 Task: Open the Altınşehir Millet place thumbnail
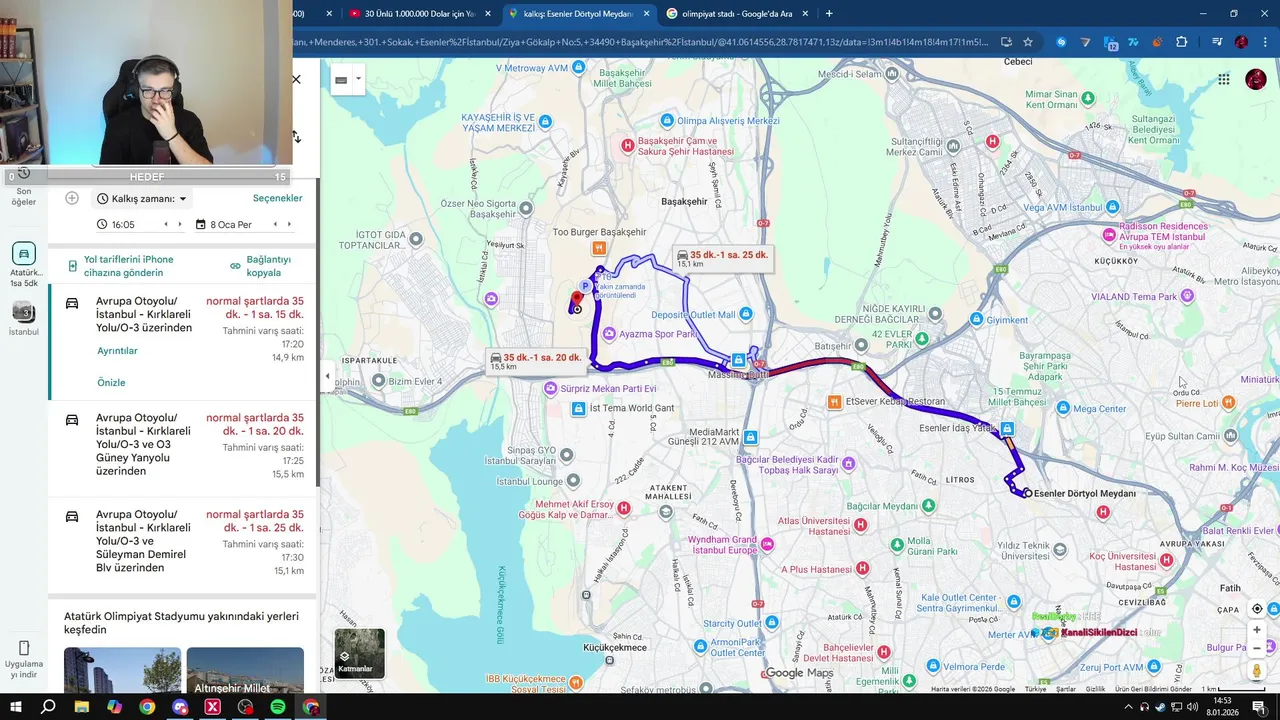click(x=245, y=670)
